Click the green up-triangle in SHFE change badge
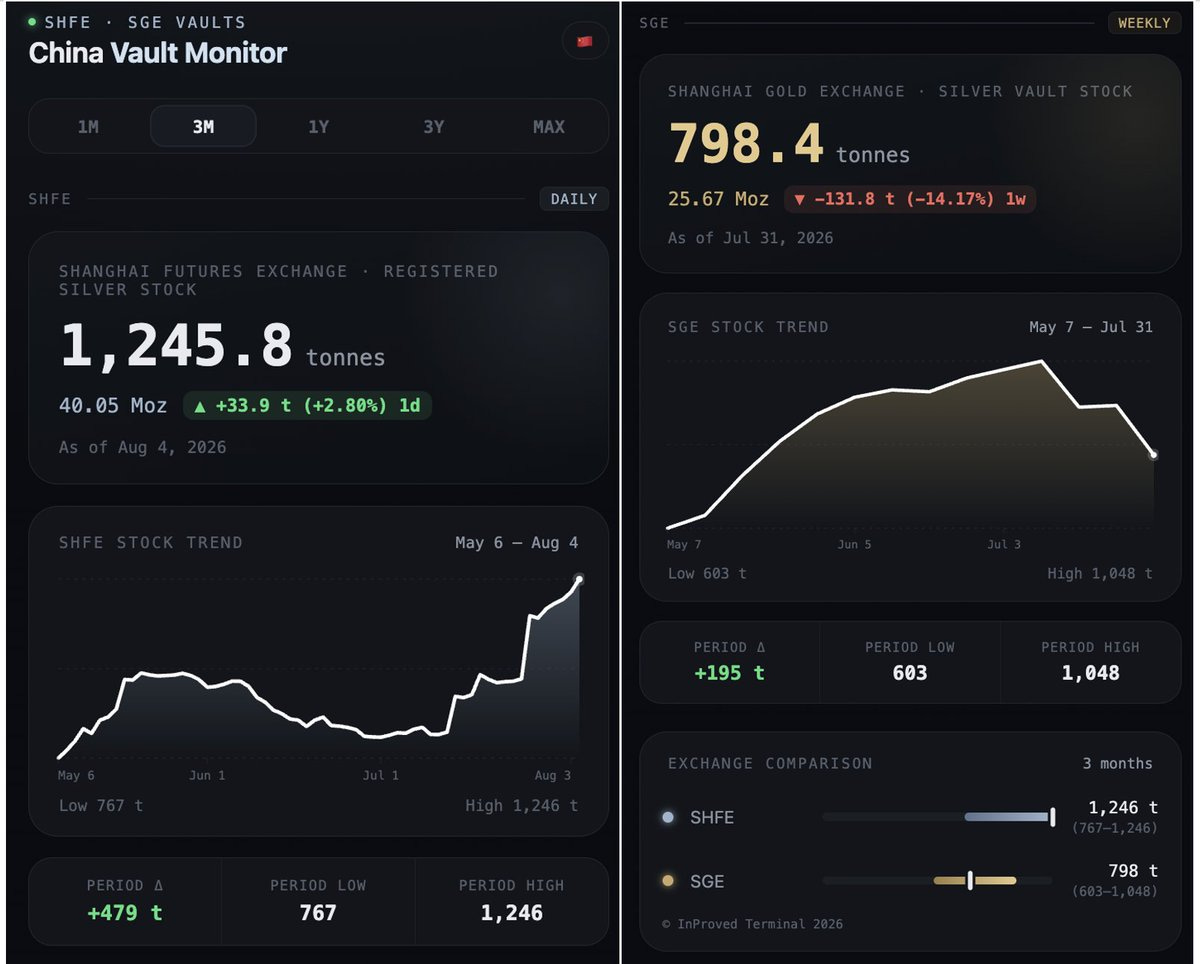 tap(200, 405)
